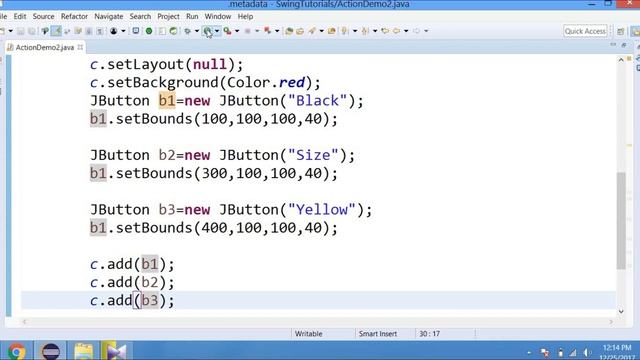Open the Debug dropdown arrow

pos(197,31)
